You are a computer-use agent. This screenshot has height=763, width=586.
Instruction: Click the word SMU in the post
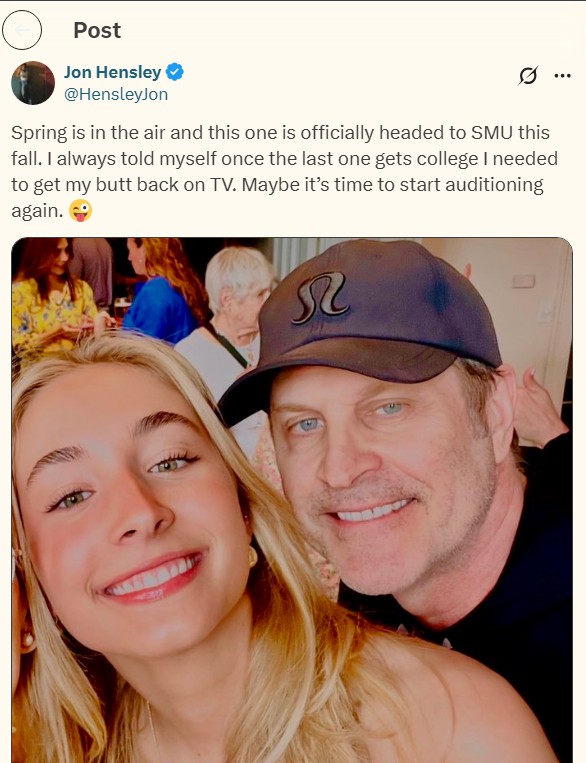(492, 132)
